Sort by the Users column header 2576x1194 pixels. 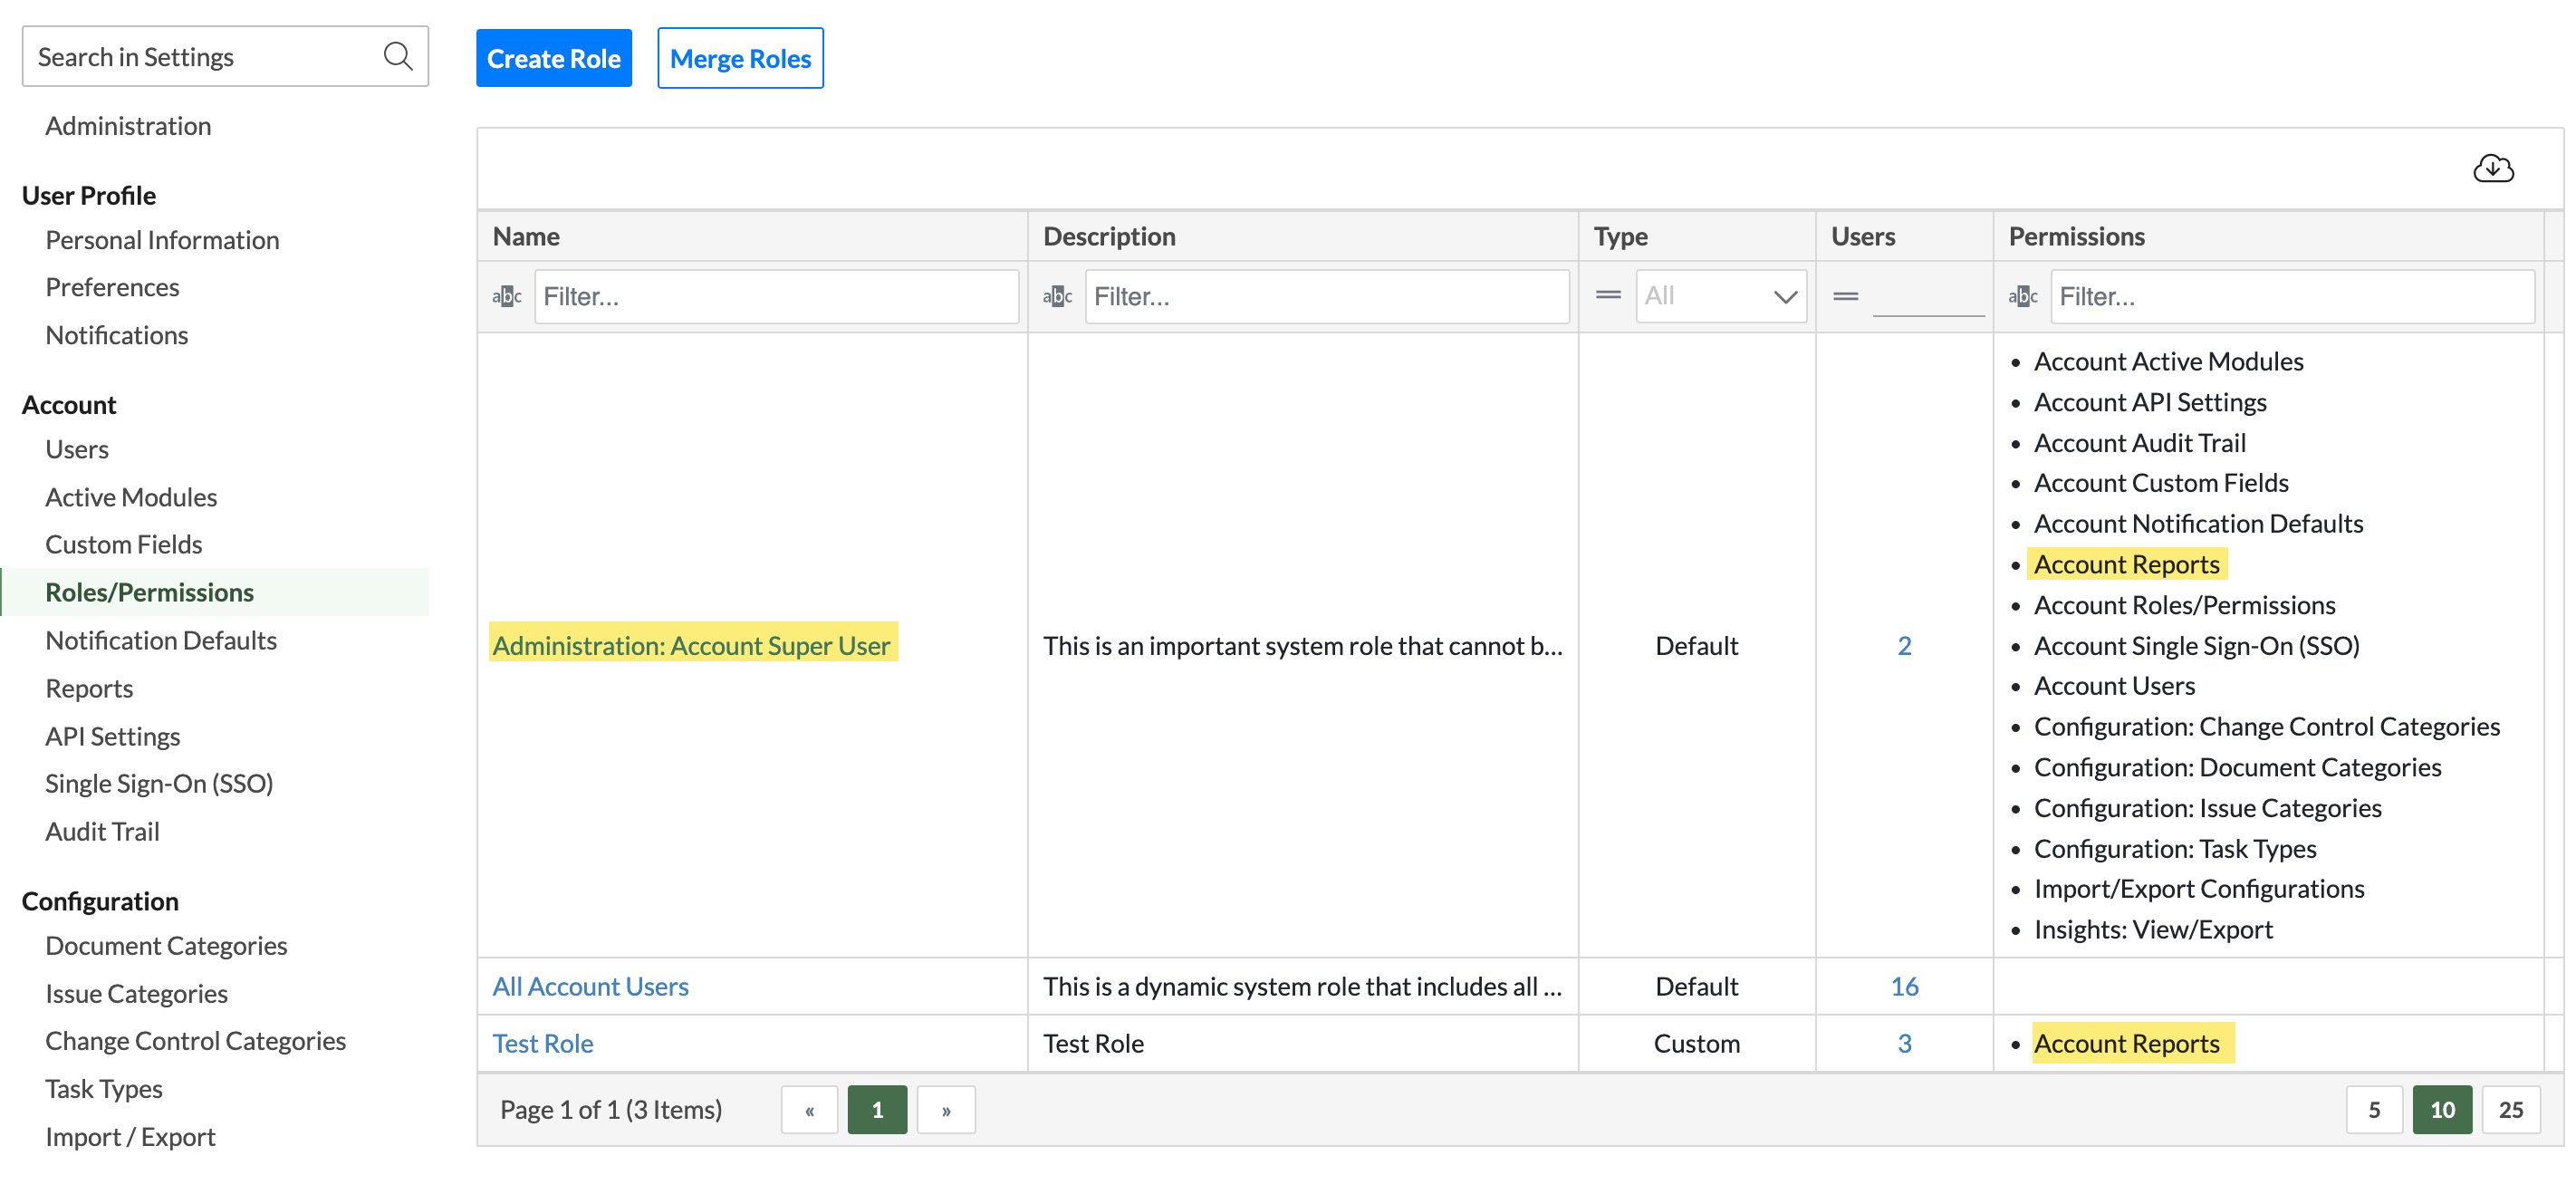1904,236
